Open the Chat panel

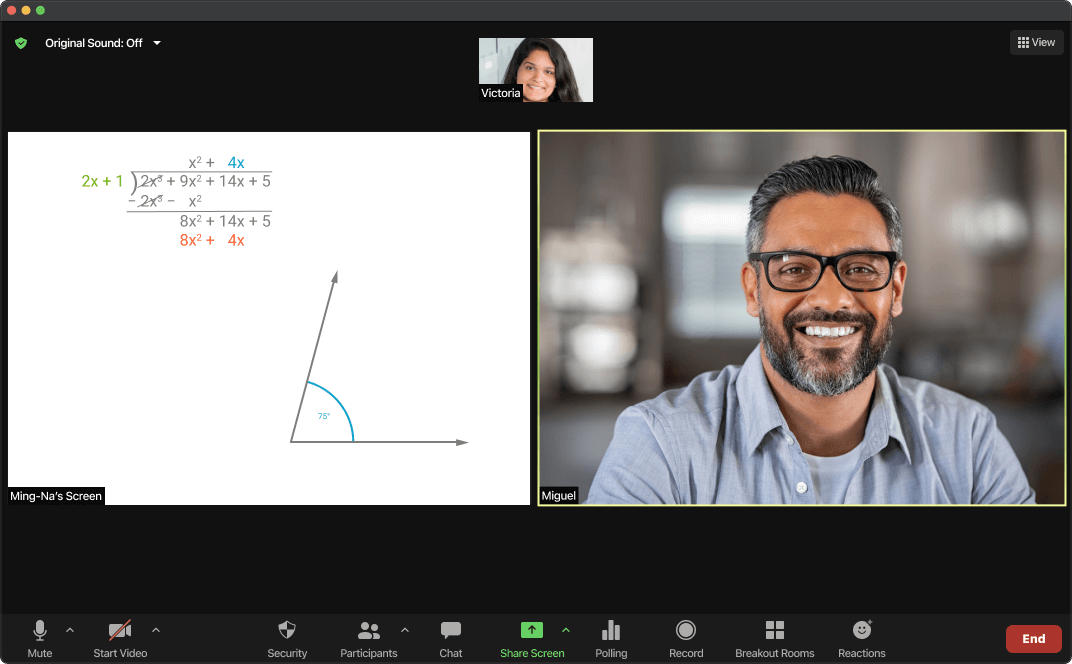click(x=451, y=639)
